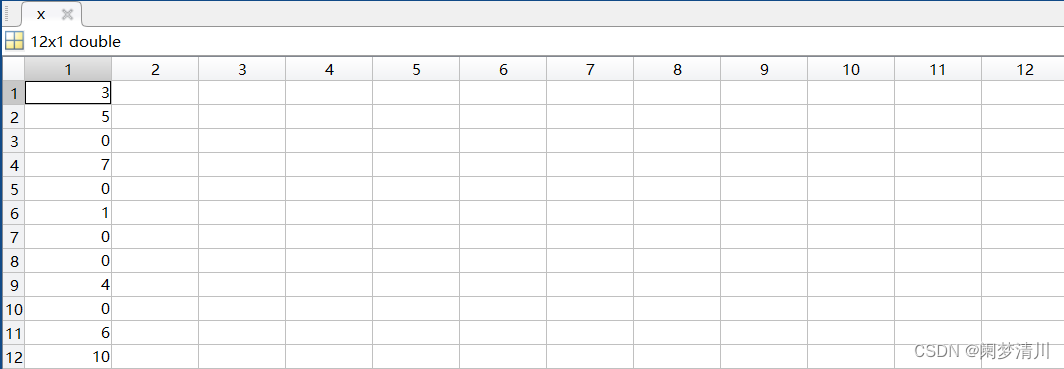Select the select-all corner cell of grid
This screenshot has height=369, width=1064.
pos(14,69)
